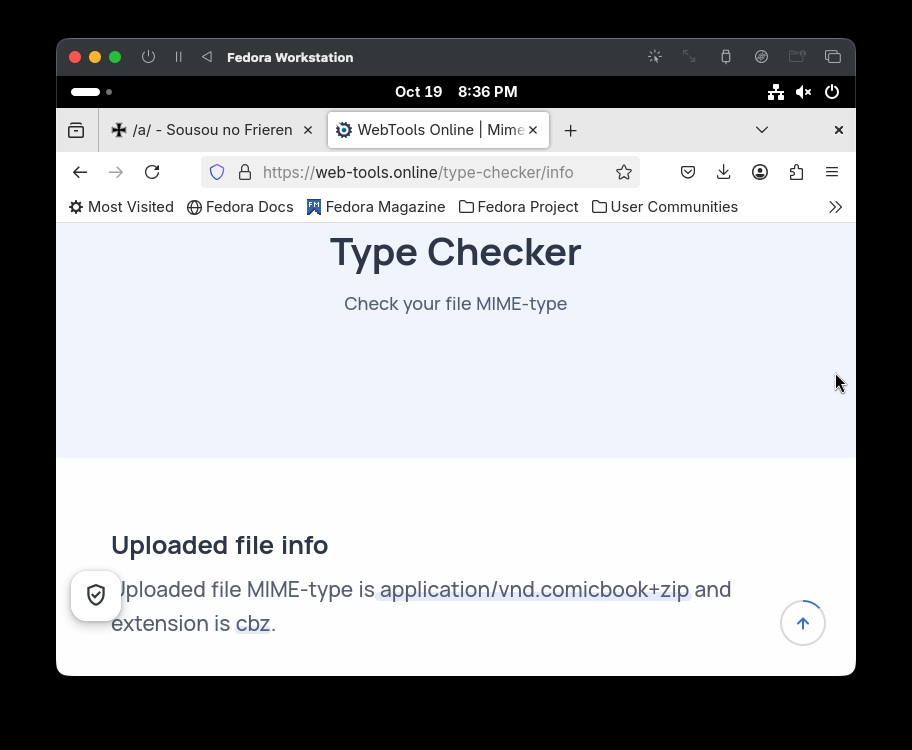The width and height of the screenshot is (912, 750).
Task: Click the Save to Pocket icon
Action: pyautogui.click(x=688, y=172)
